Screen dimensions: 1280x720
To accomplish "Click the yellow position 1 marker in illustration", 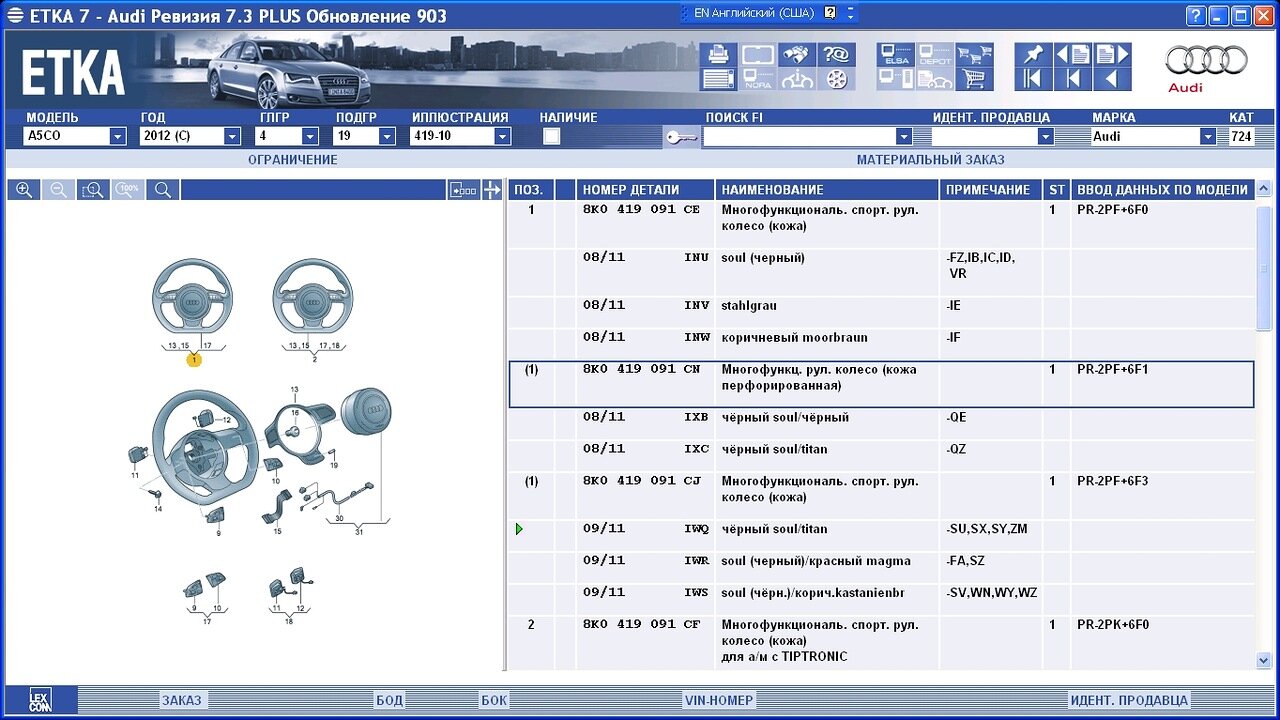I will (194, 359).
